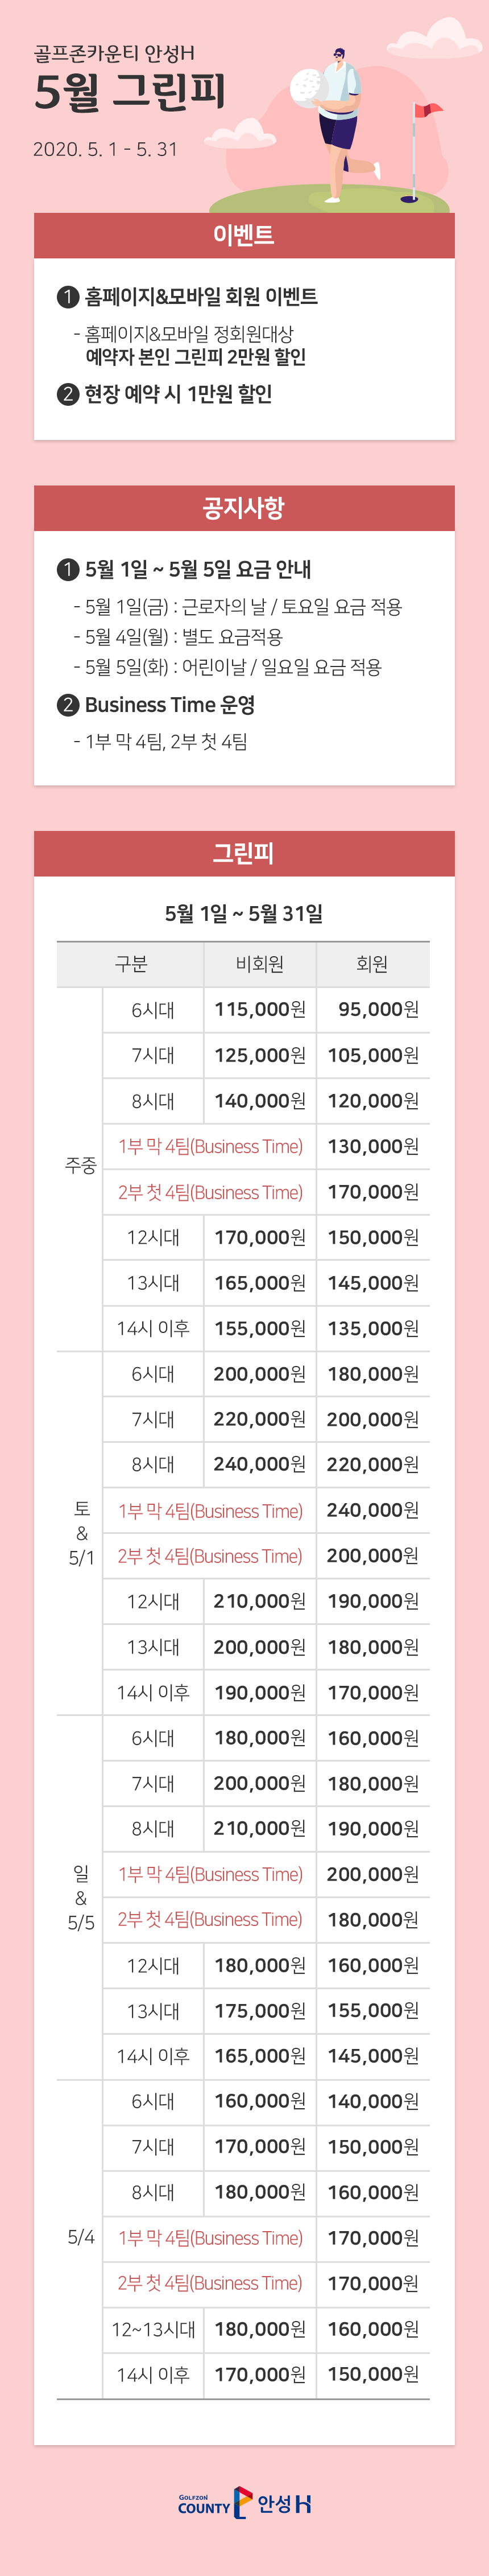Click the 회원 column header
The height and width of the screenshot is (2576, 489).
373,964
